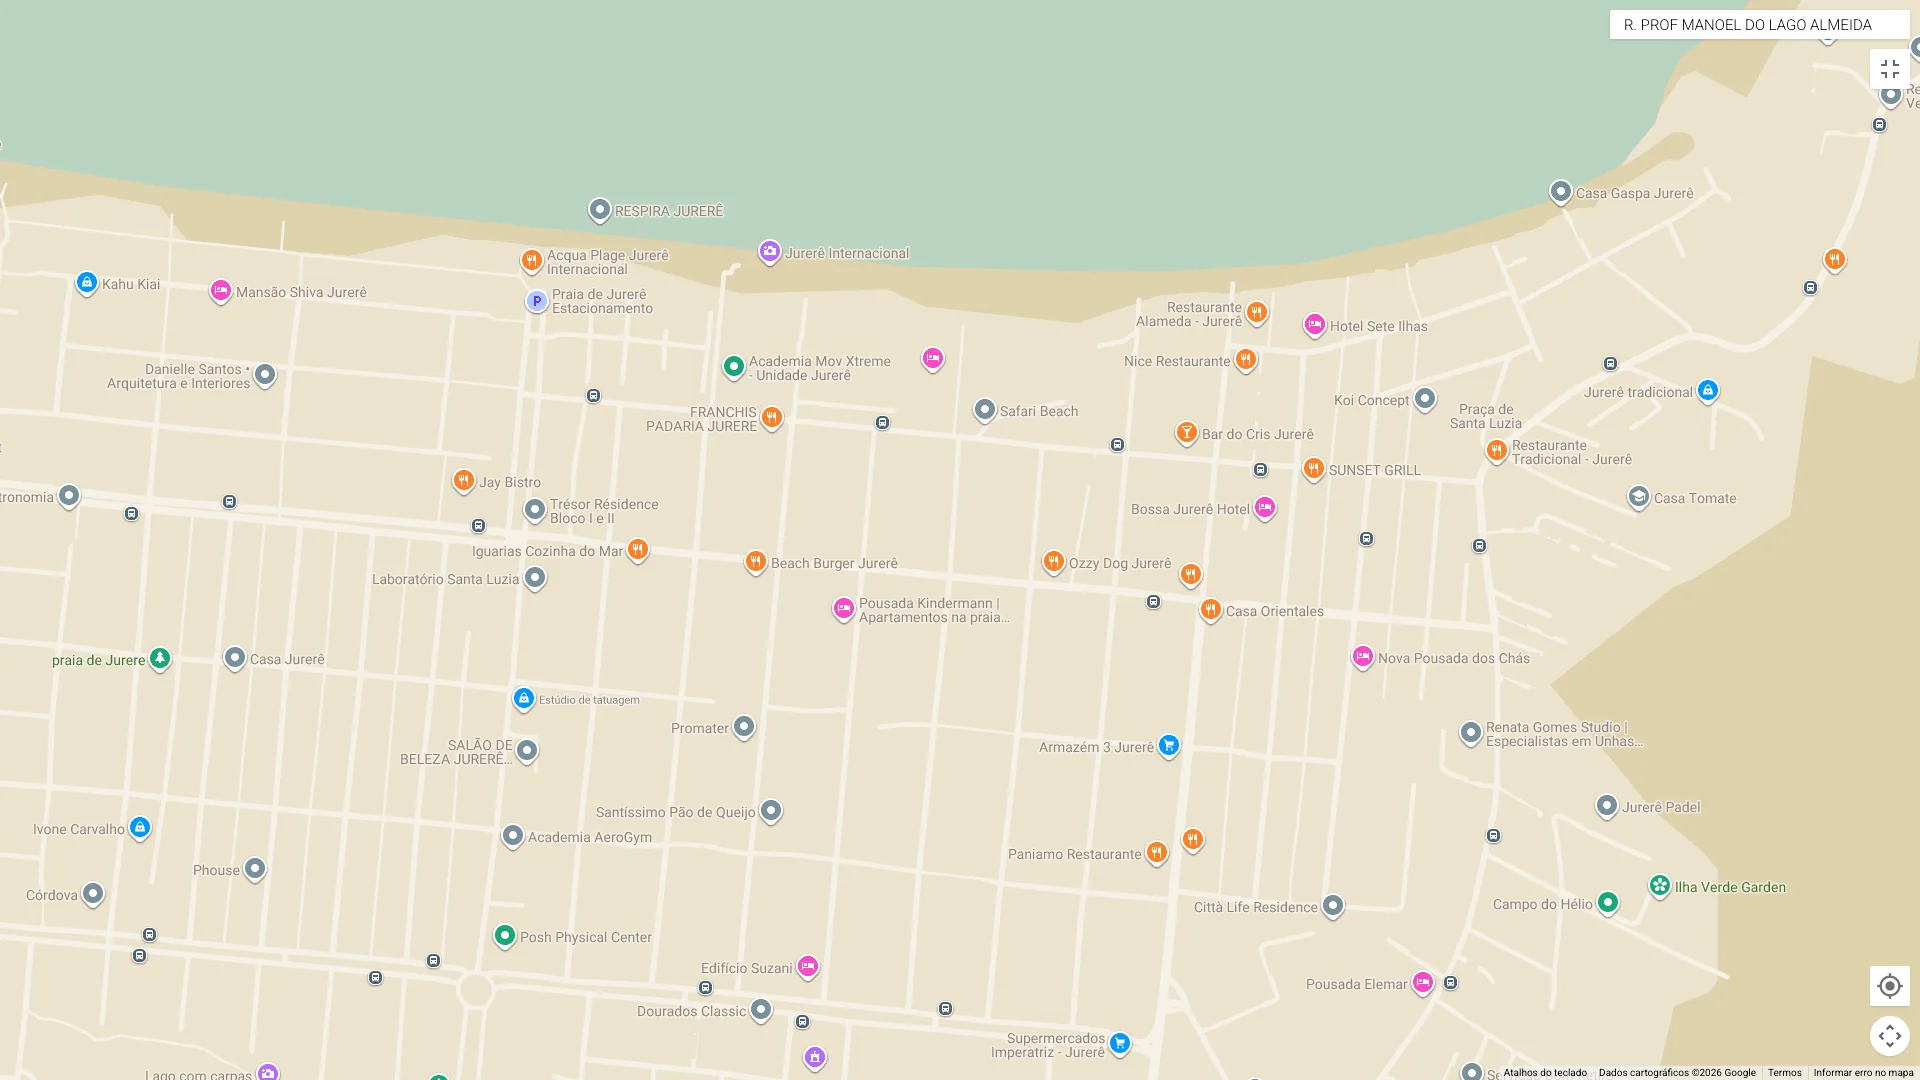Select the Ilha Verde Garden marker
Screen dimensions: 1920x1080
[x=1659, y=885]
